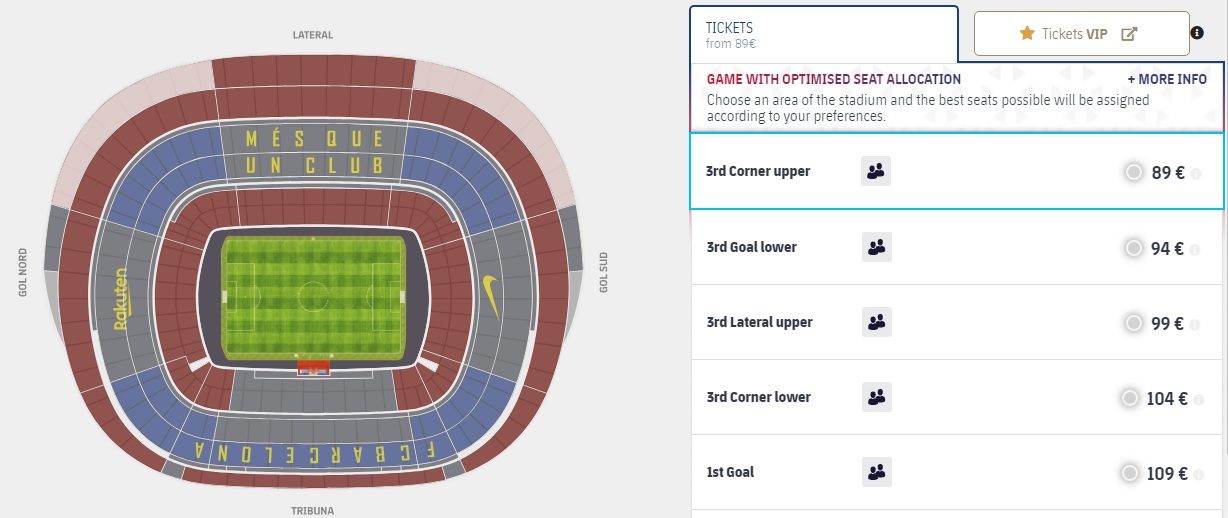Expand + MORE INFO on seat allocation
1228x518 pixels.
1166,79
